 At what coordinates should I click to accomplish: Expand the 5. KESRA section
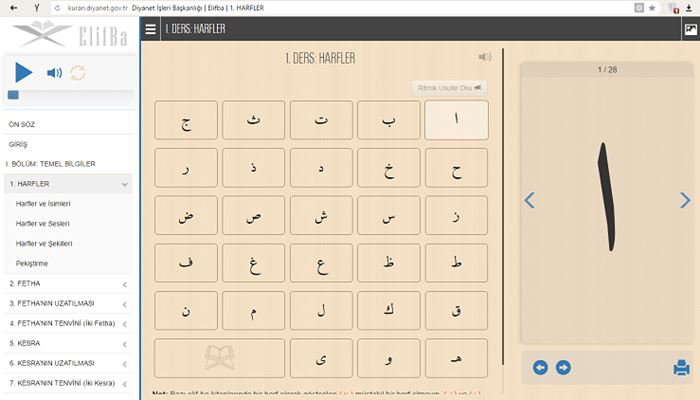pos(125,342)
